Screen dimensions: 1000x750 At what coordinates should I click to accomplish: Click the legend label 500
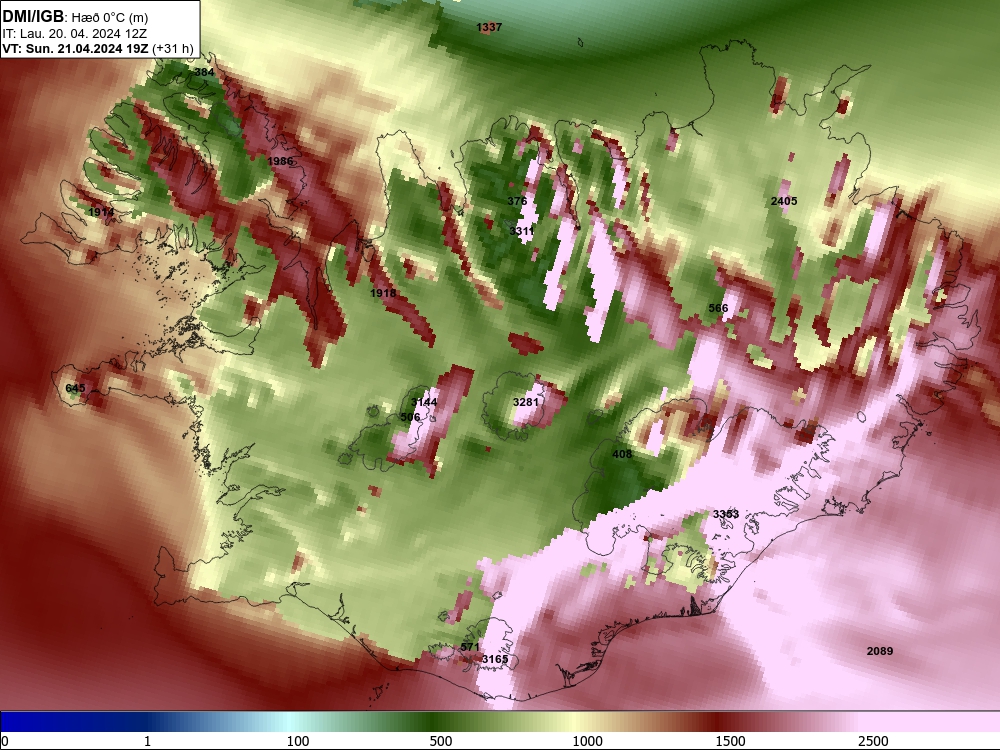click(x=441, y=741)
